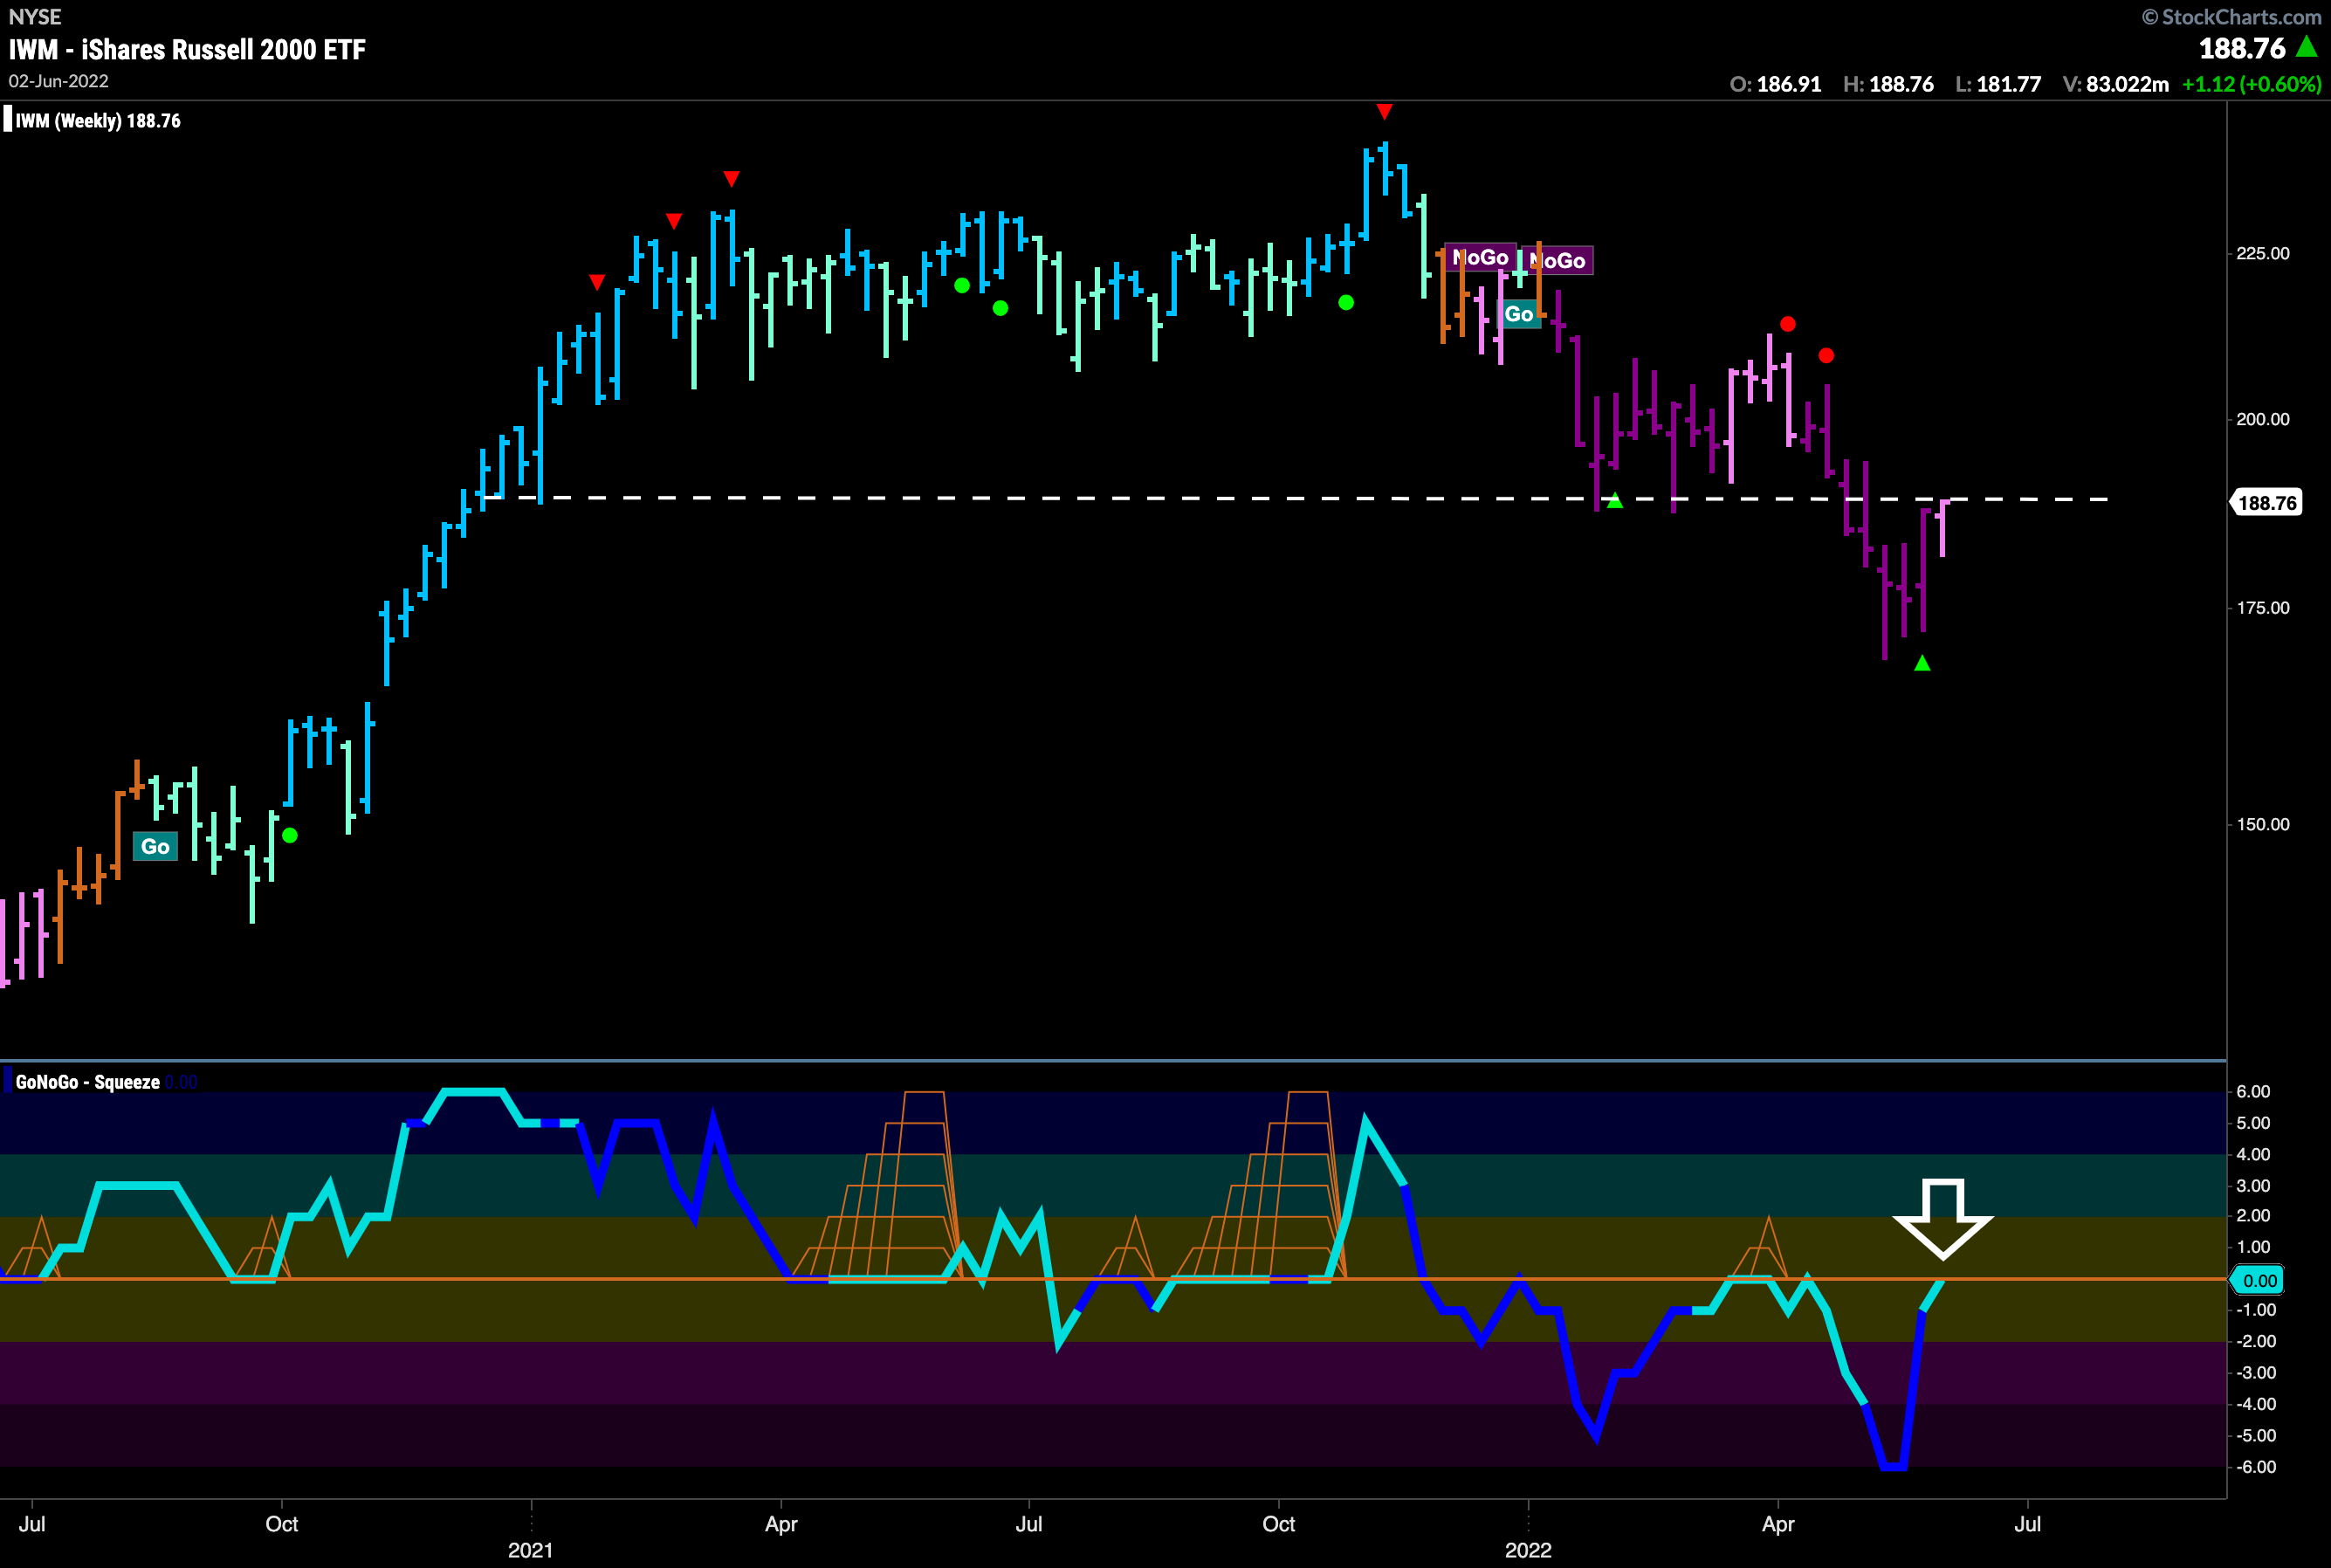Click the 2022 year label on time axis
Viewport: 2331px width, 1568px height.
(x=1528, y=1550)
